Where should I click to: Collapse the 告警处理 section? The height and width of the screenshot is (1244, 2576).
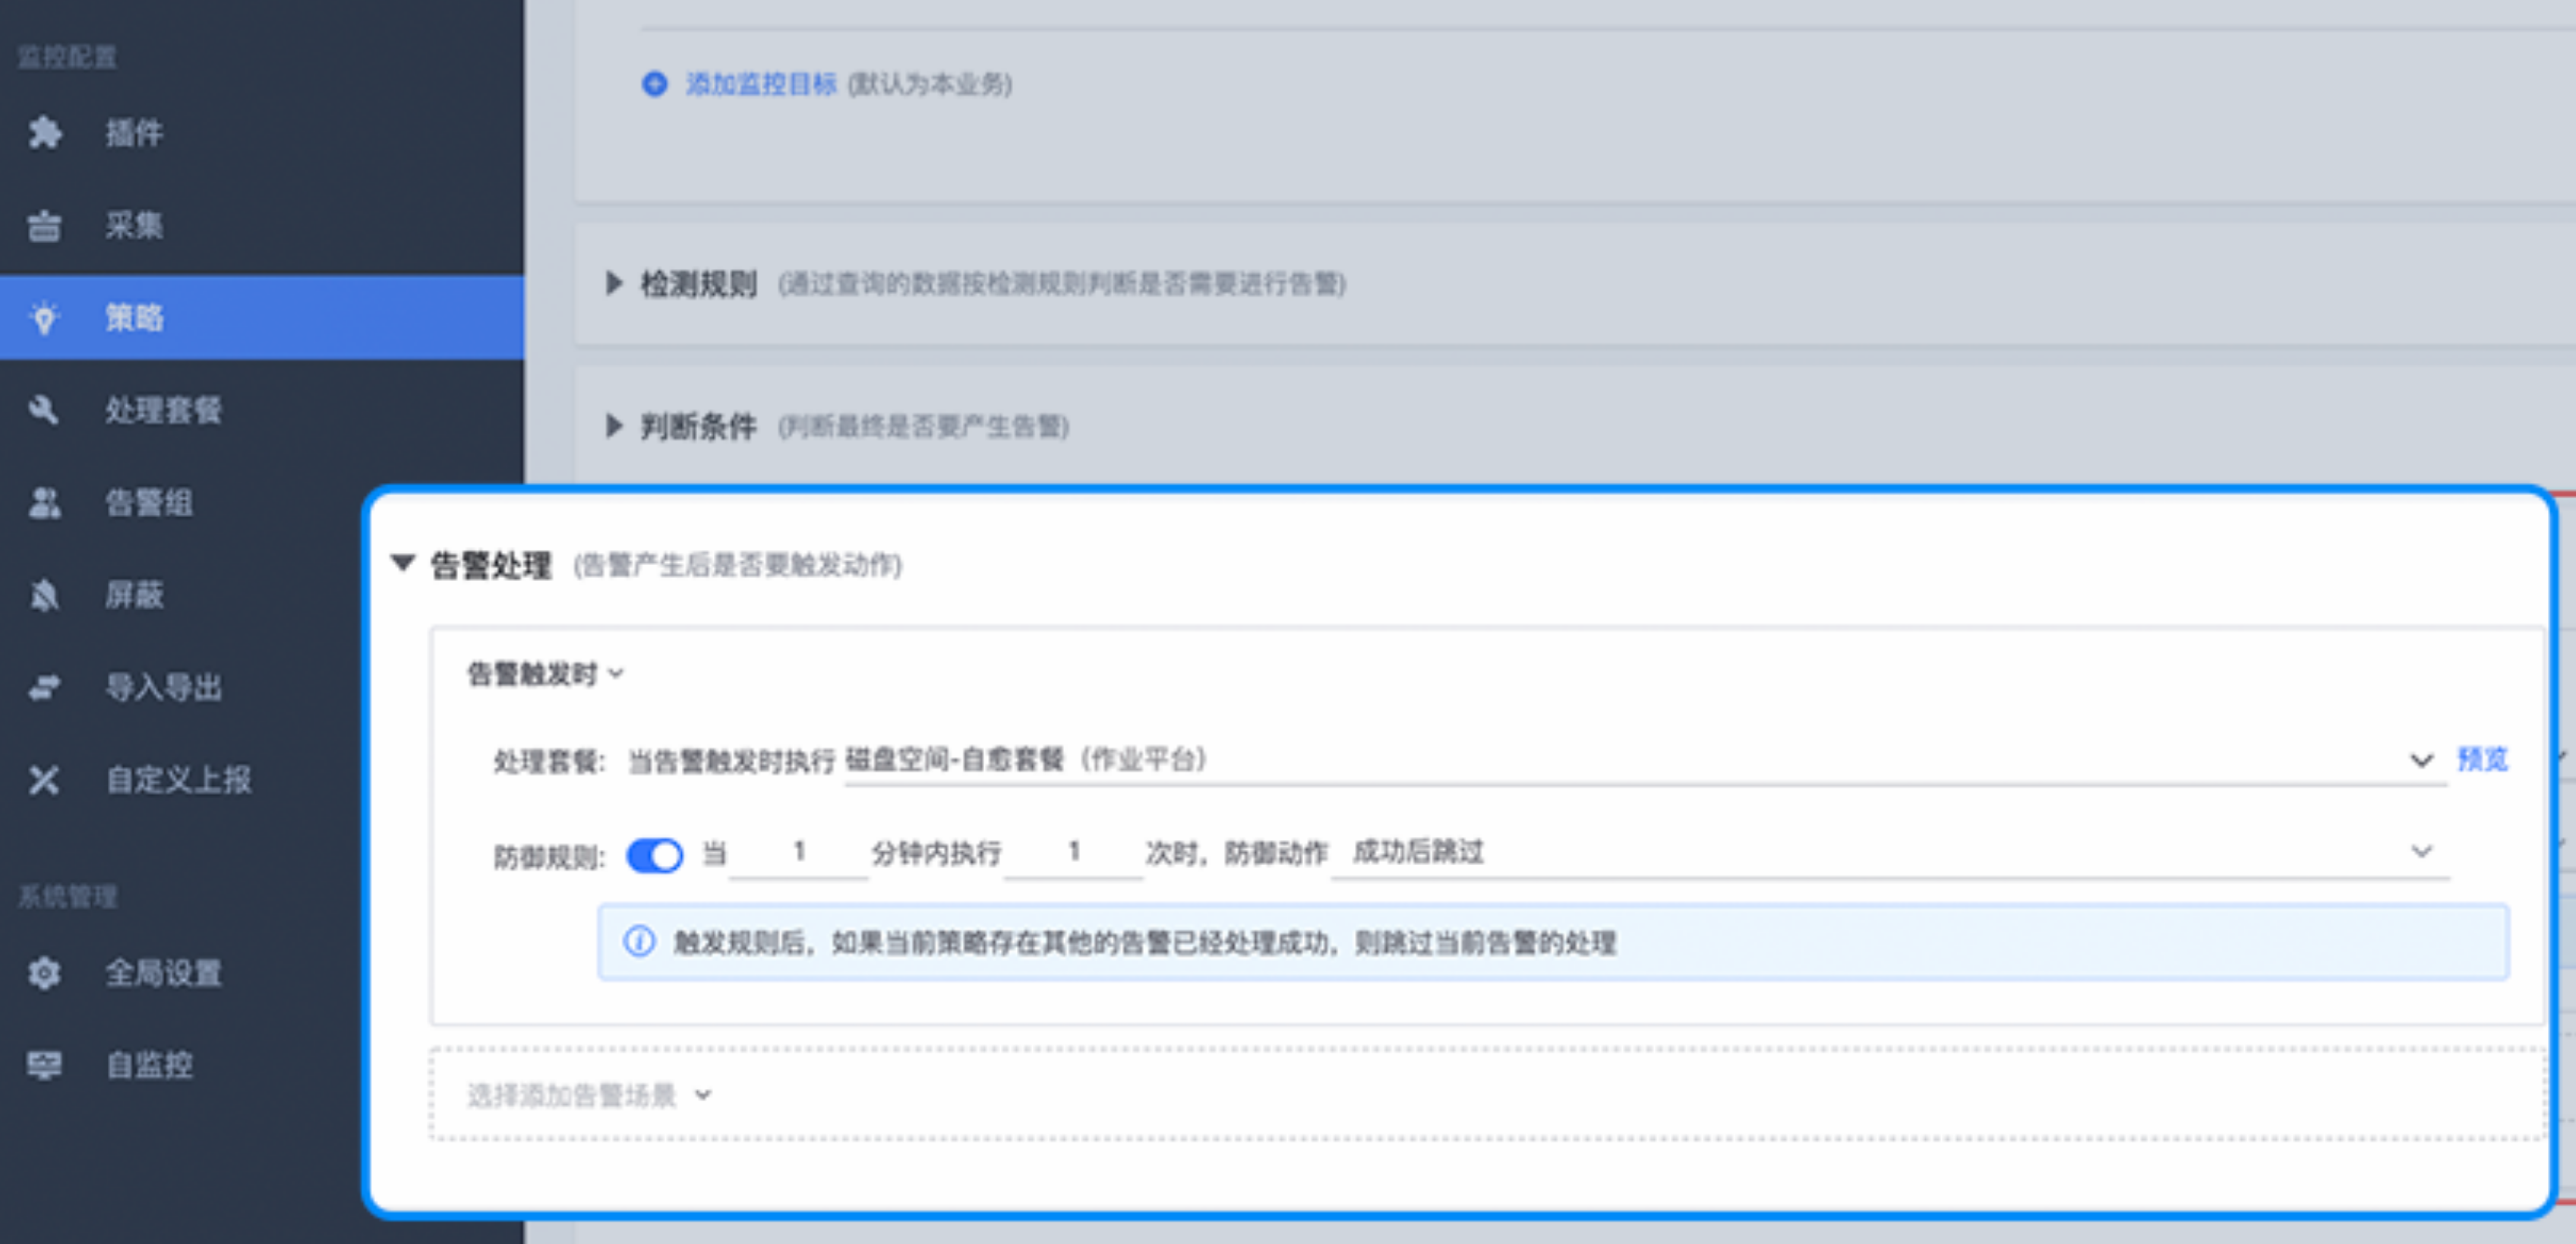[403, 564]
